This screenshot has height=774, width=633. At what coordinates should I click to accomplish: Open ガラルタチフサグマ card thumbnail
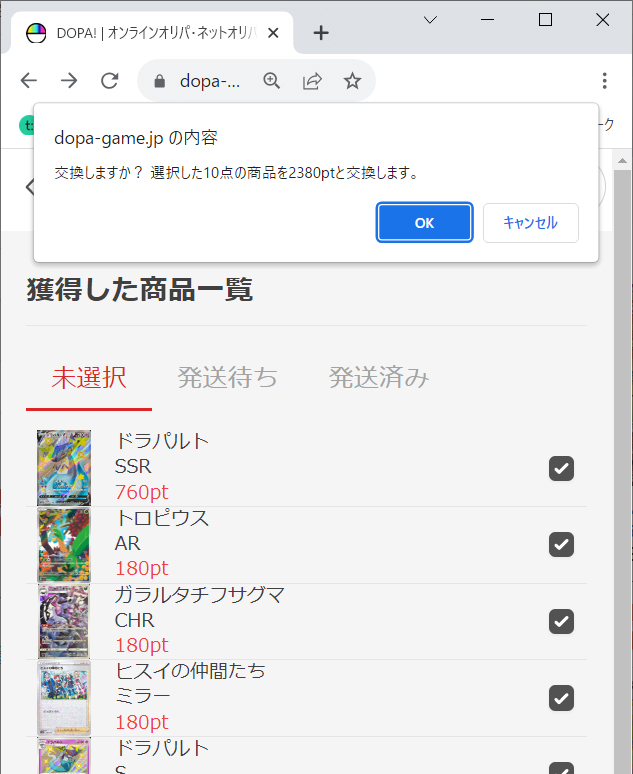pyautogui.click(x=64, y=621)
